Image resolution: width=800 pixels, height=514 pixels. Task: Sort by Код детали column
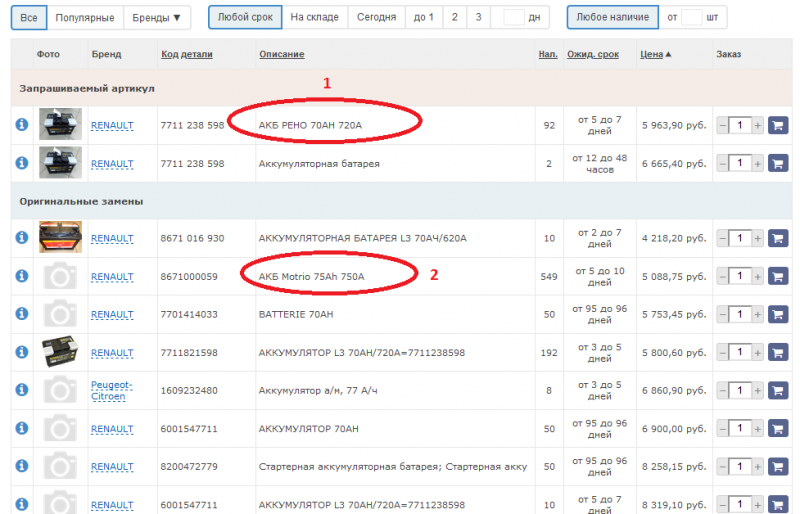[187, 54]
